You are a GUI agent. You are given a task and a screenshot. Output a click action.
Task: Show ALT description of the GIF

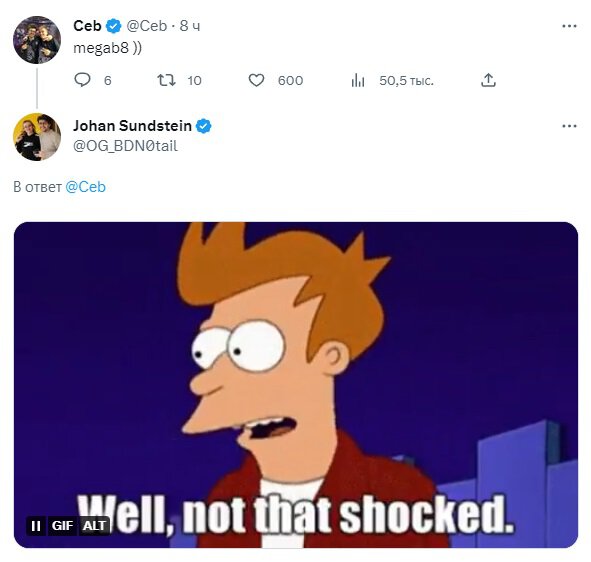point(94,526)
